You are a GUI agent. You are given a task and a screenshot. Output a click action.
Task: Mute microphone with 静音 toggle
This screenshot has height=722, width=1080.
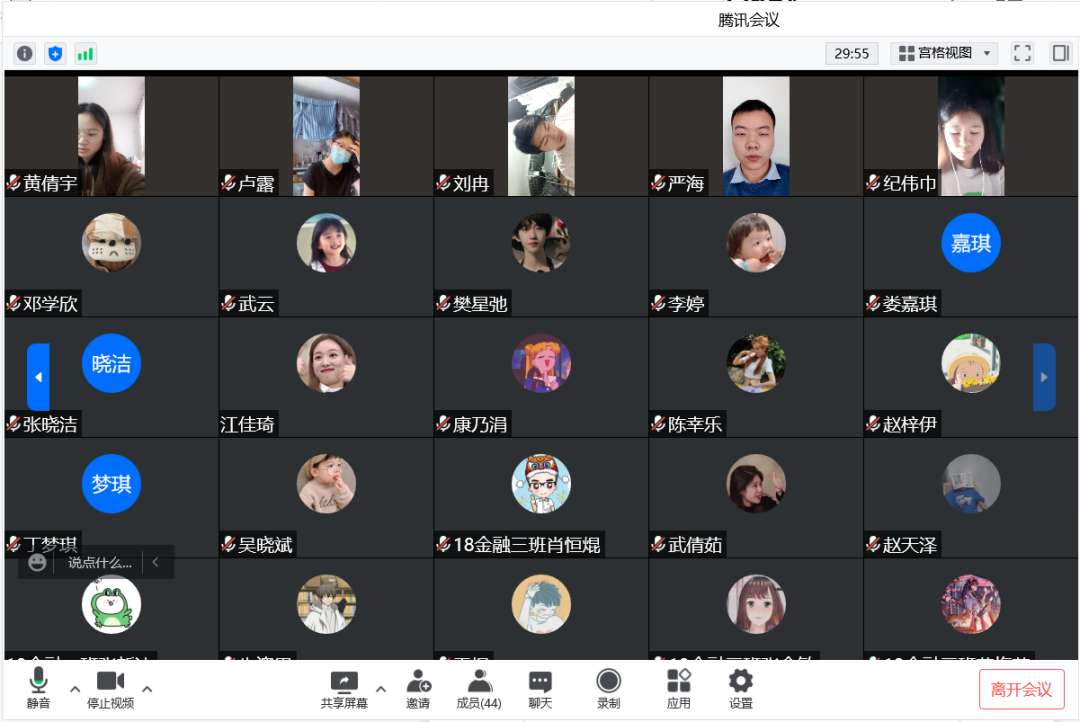point(39,689)
